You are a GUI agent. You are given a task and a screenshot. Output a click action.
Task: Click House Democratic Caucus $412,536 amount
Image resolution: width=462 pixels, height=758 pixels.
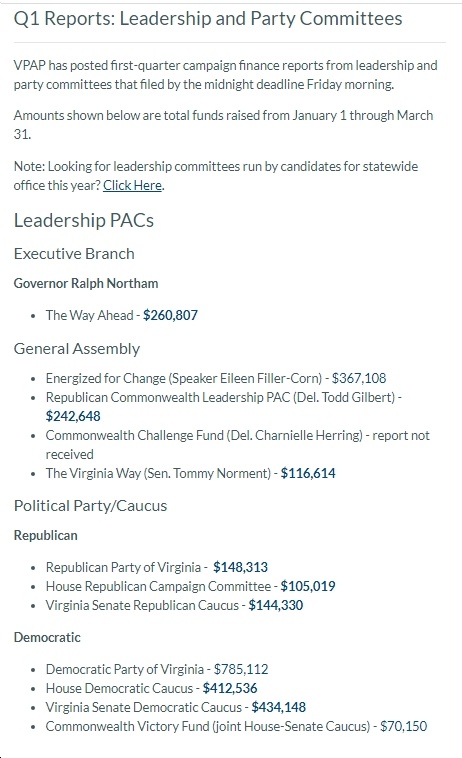230,688
